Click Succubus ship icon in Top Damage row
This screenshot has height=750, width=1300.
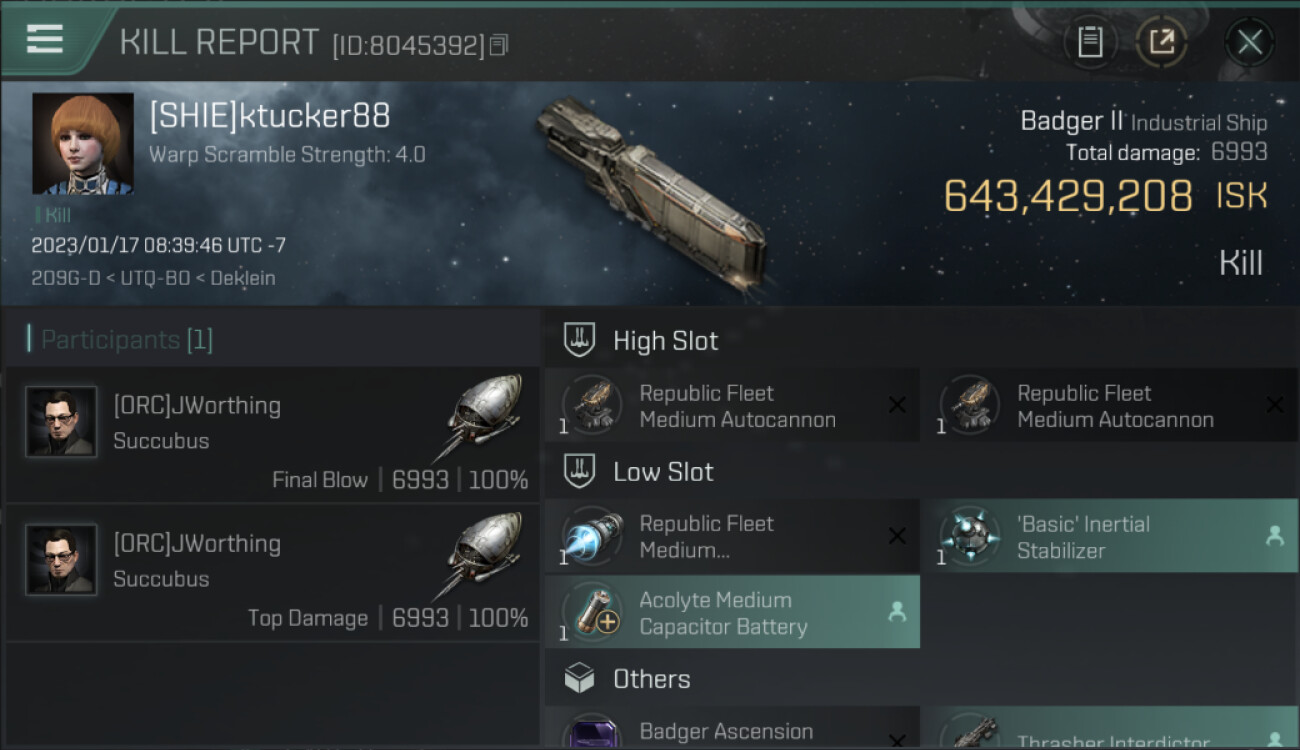(x=478, y=555)
